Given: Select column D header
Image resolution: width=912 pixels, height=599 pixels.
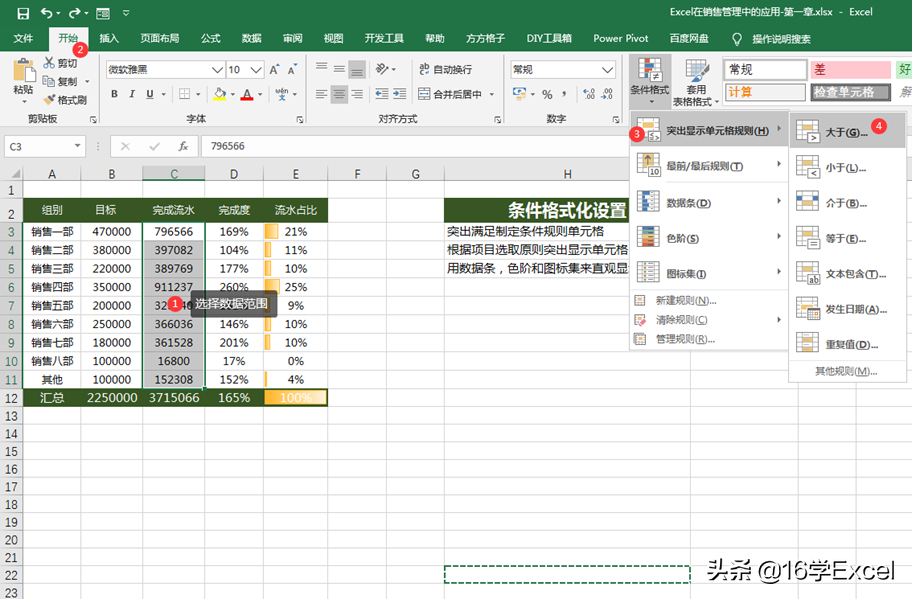Looking at the screenshot, I should [234, 174].
